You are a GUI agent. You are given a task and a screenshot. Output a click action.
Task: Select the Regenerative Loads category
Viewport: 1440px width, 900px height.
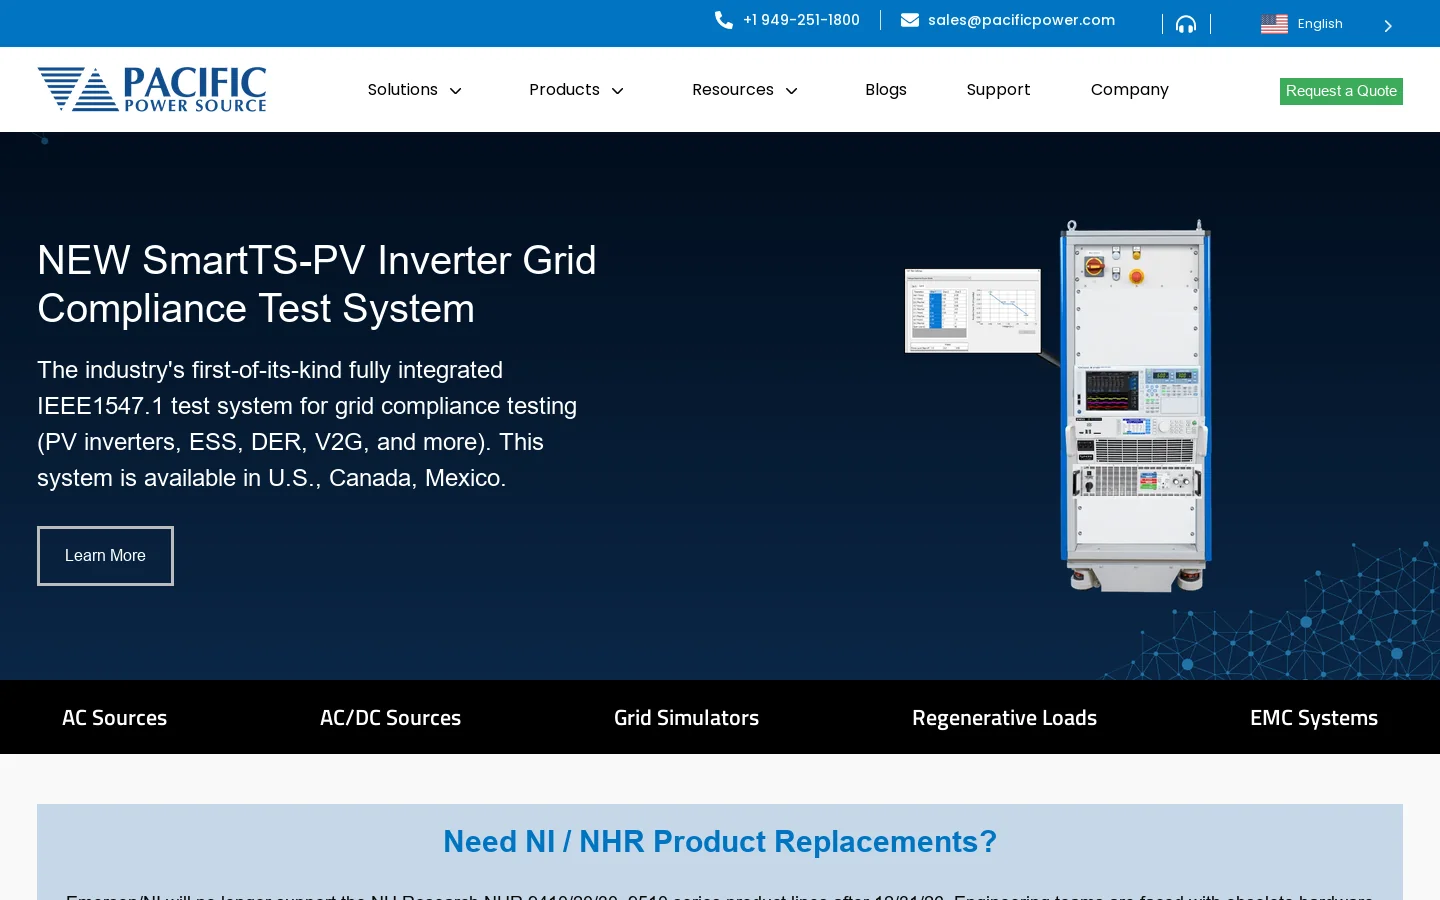tap(1004, 718)
